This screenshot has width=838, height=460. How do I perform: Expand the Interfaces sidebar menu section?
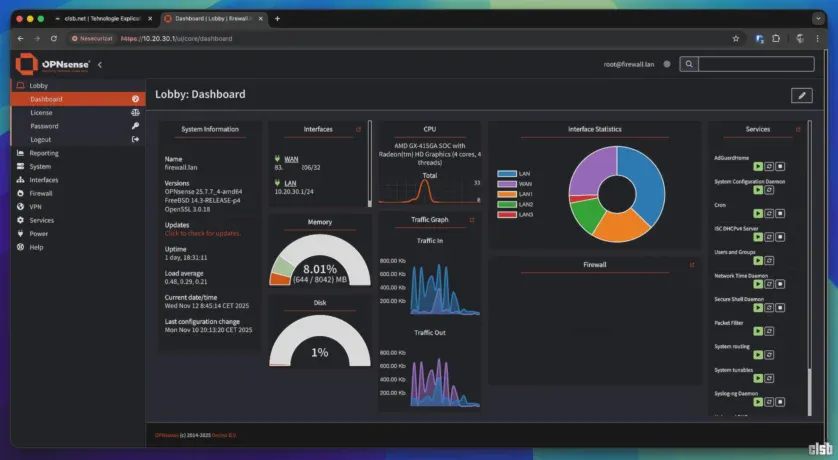click(x=78, y=180)
